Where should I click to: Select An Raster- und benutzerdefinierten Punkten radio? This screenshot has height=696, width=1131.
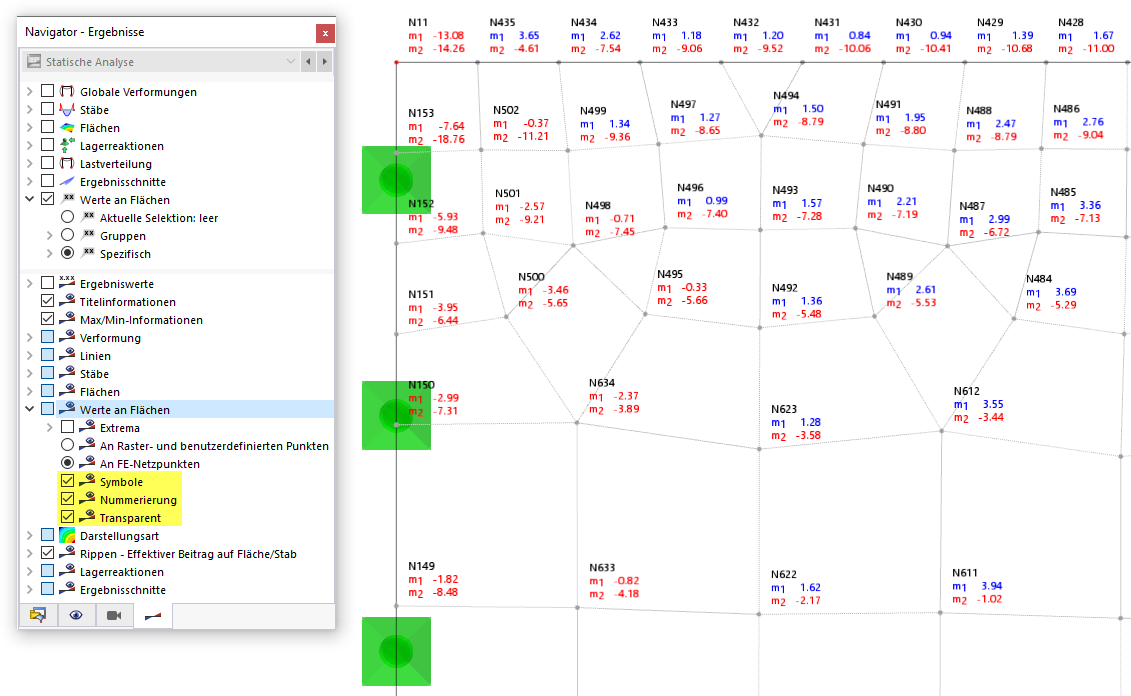[67, 445]
